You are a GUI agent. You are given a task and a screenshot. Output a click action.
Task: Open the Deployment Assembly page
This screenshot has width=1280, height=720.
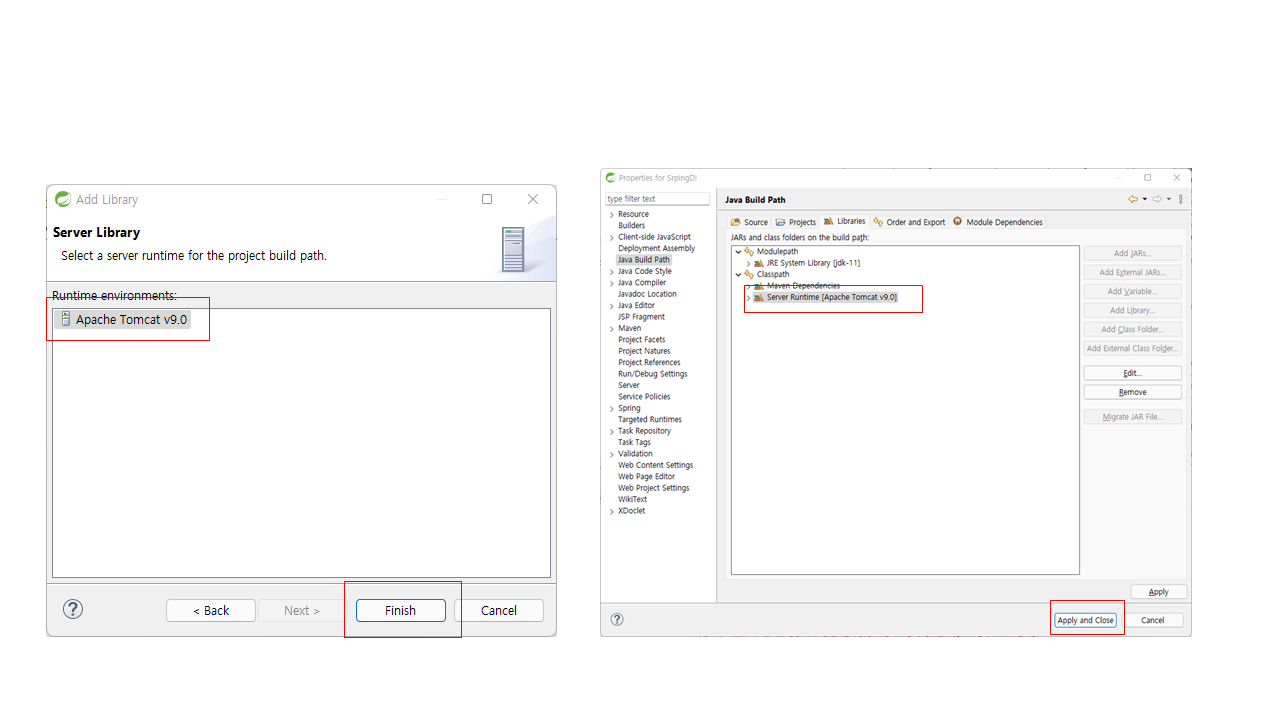pyautogui.click(x=656, y=248)
